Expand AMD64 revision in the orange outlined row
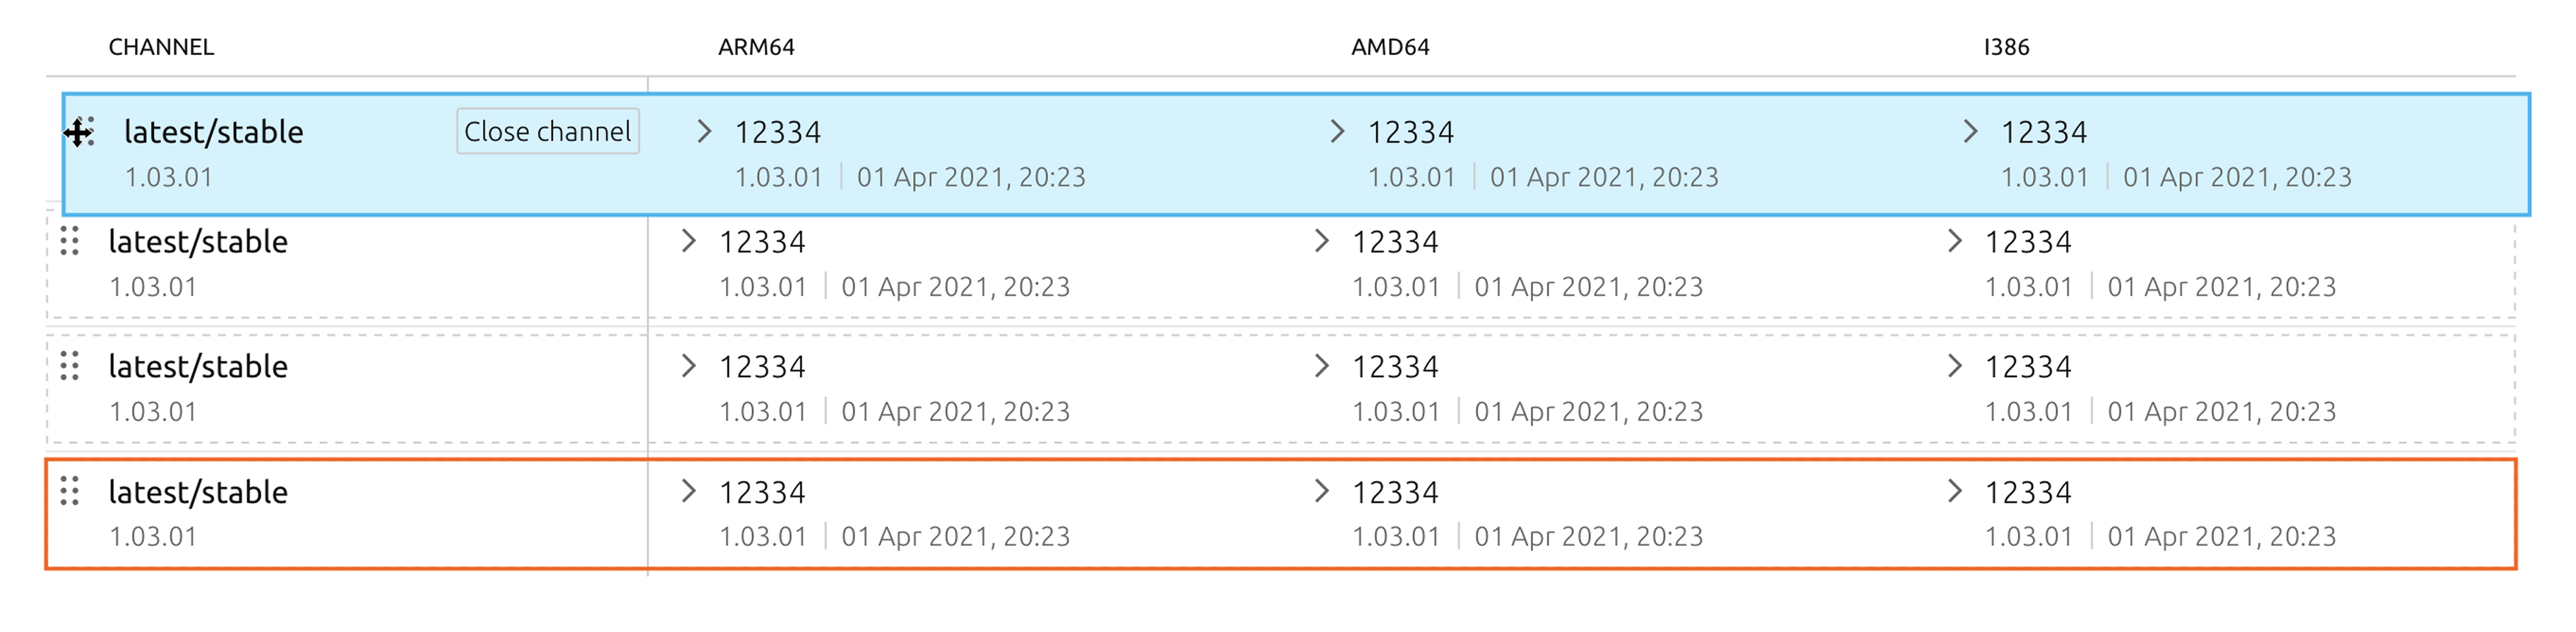The width and height of the screenshot is (2576, 632). (x=1321, y=491)
